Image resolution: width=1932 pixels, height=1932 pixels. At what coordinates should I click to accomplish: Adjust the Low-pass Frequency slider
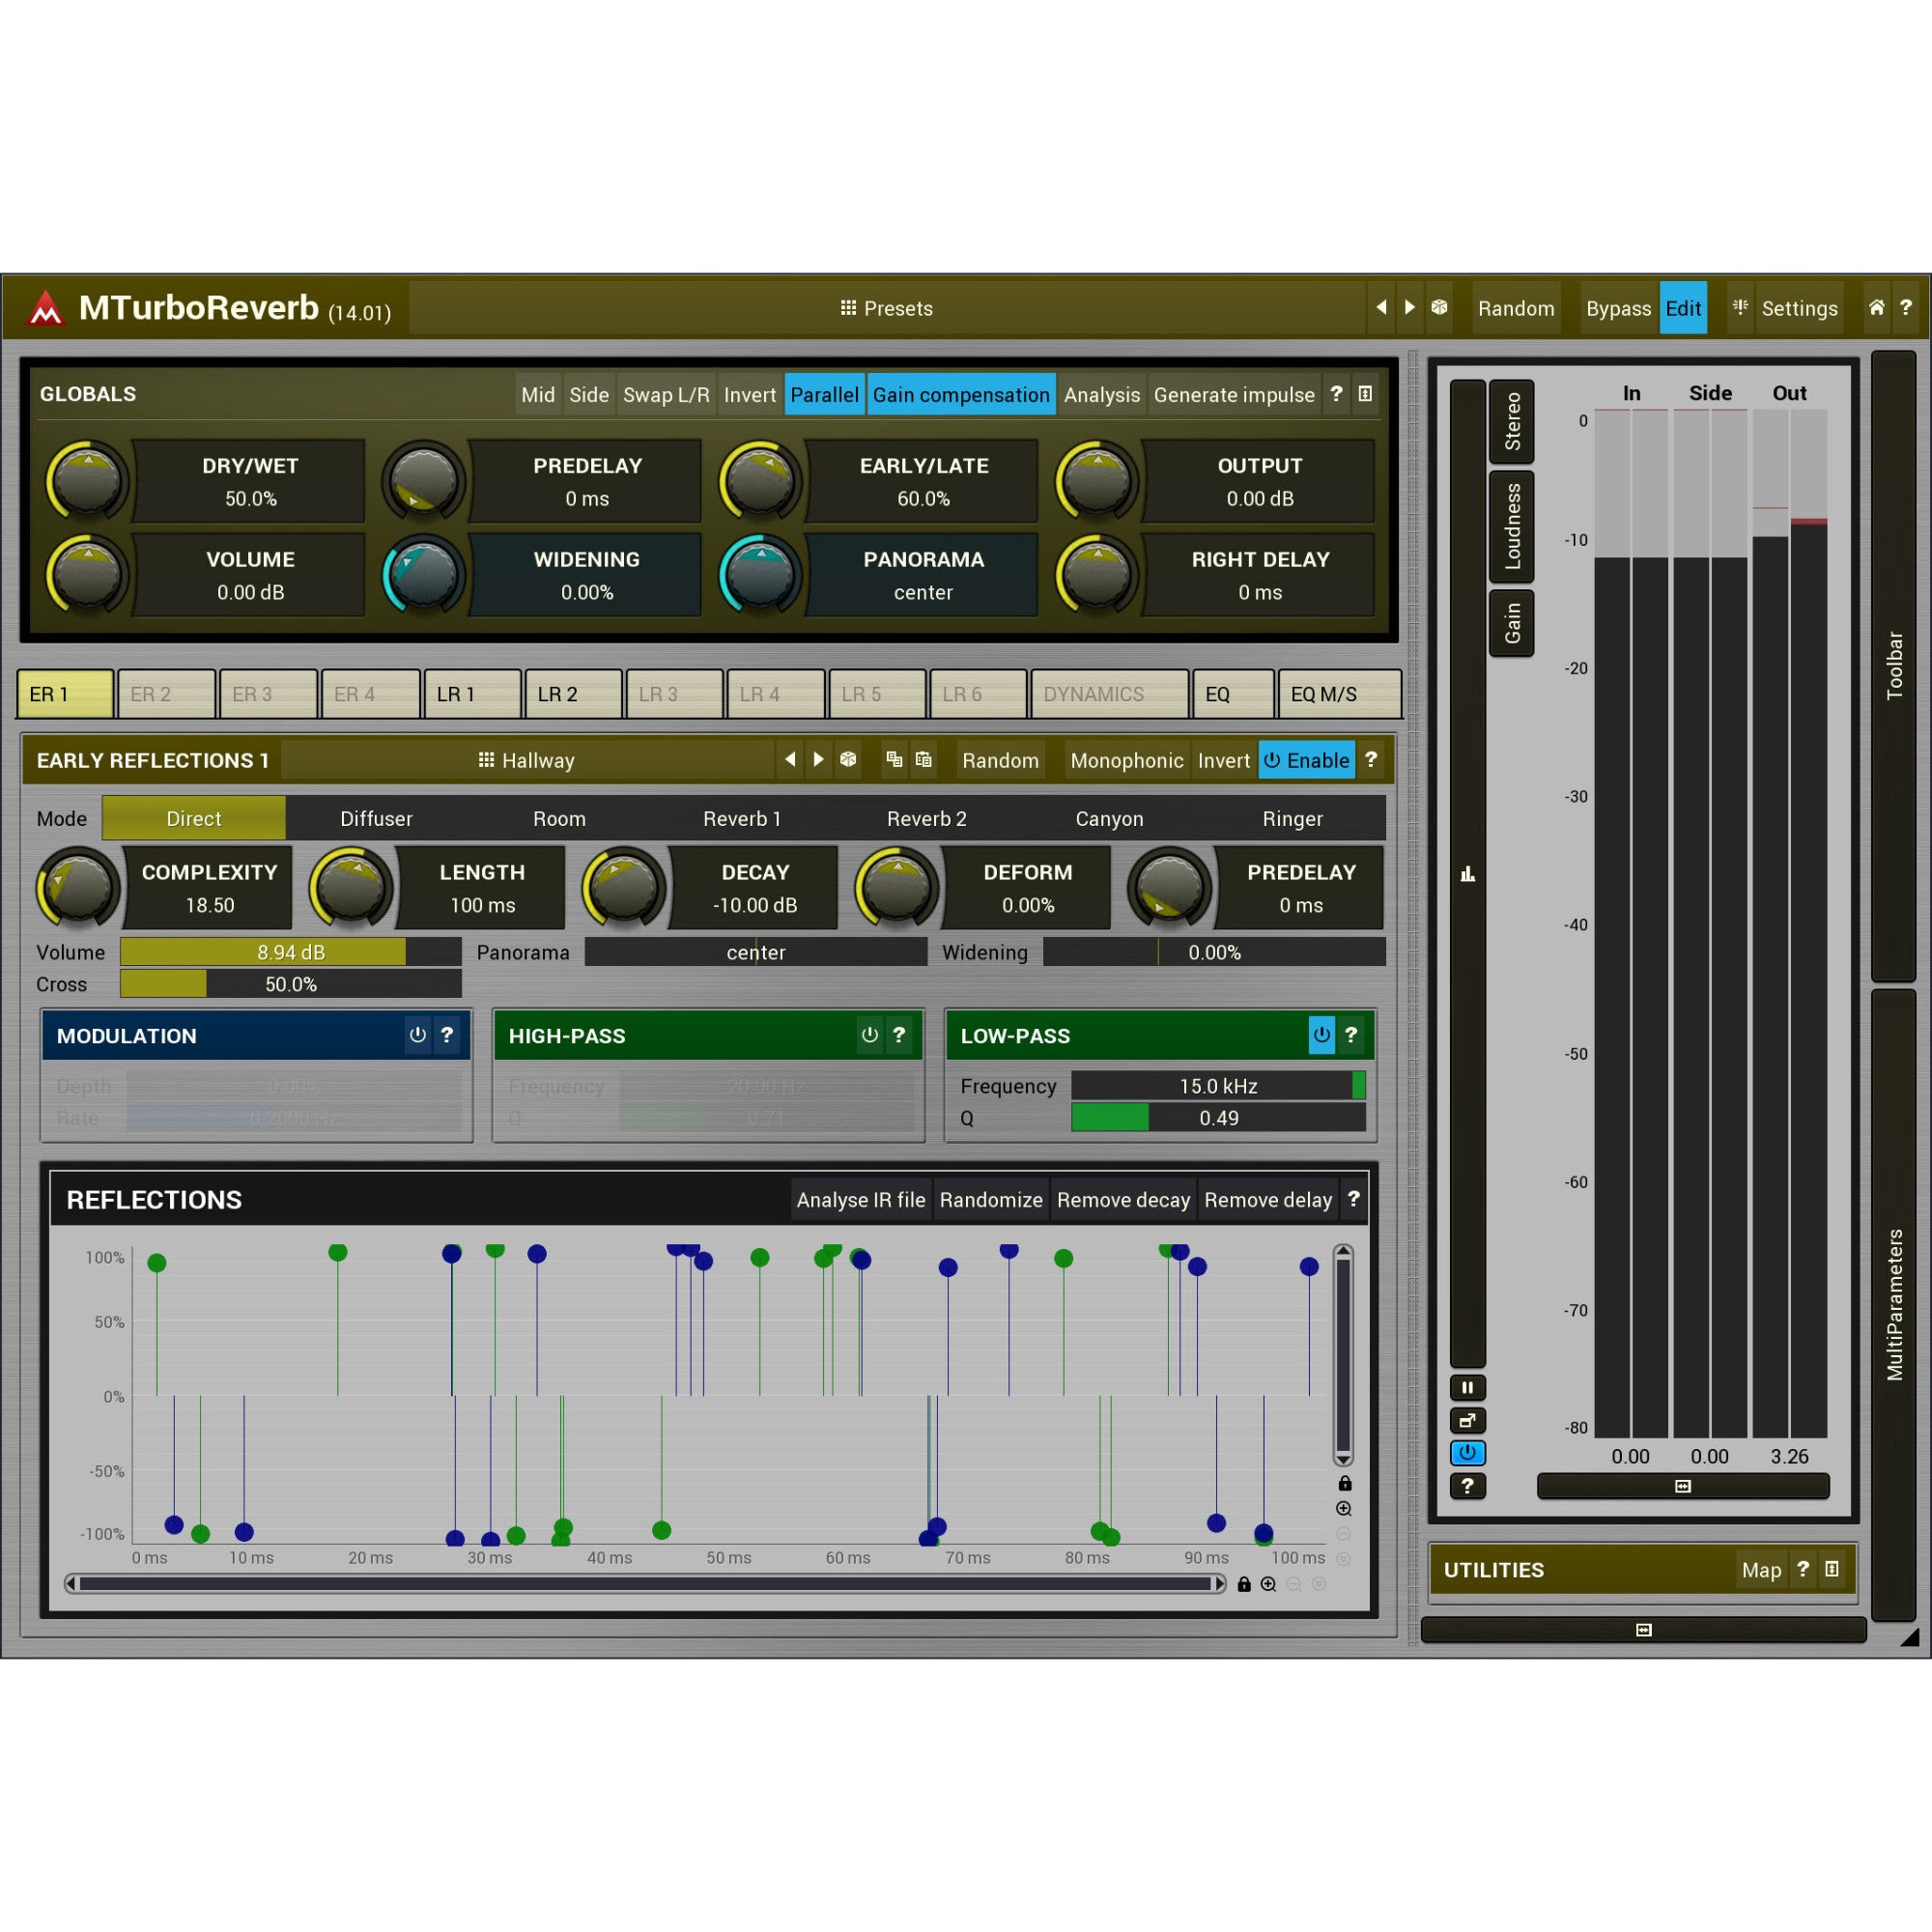(x=1218, y=1085)
